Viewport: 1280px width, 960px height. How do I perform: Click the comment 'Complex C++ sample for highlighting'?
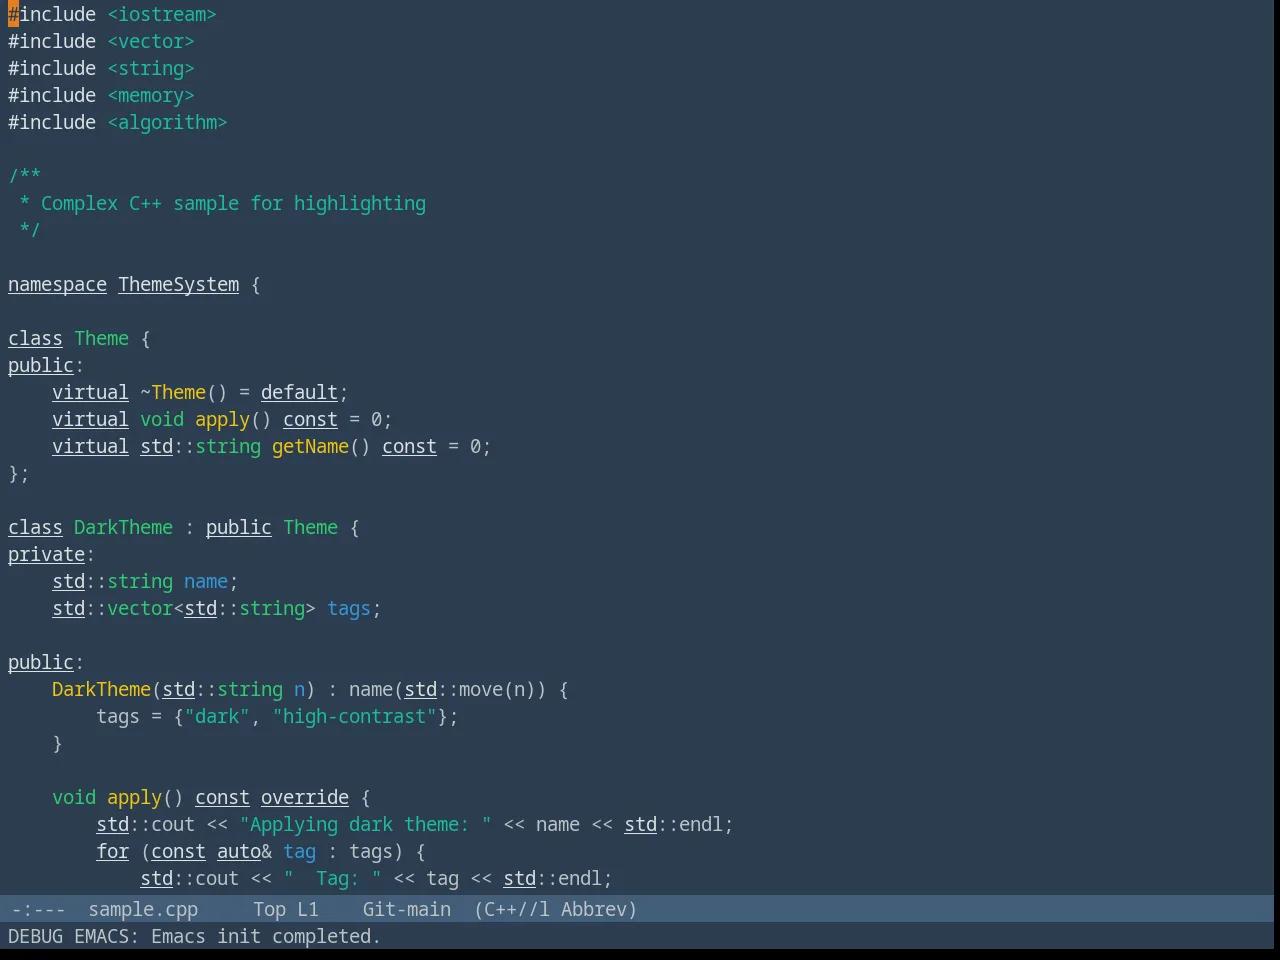[x=233, y=203]
